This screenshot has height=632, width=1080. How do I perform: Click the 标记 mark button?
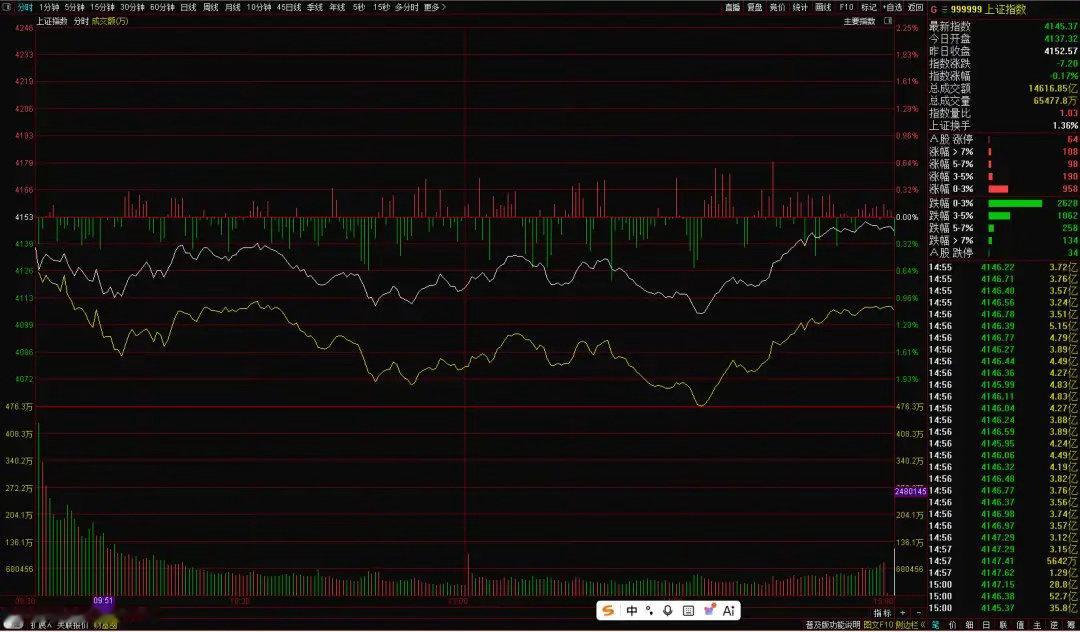[x=869, y=7]
